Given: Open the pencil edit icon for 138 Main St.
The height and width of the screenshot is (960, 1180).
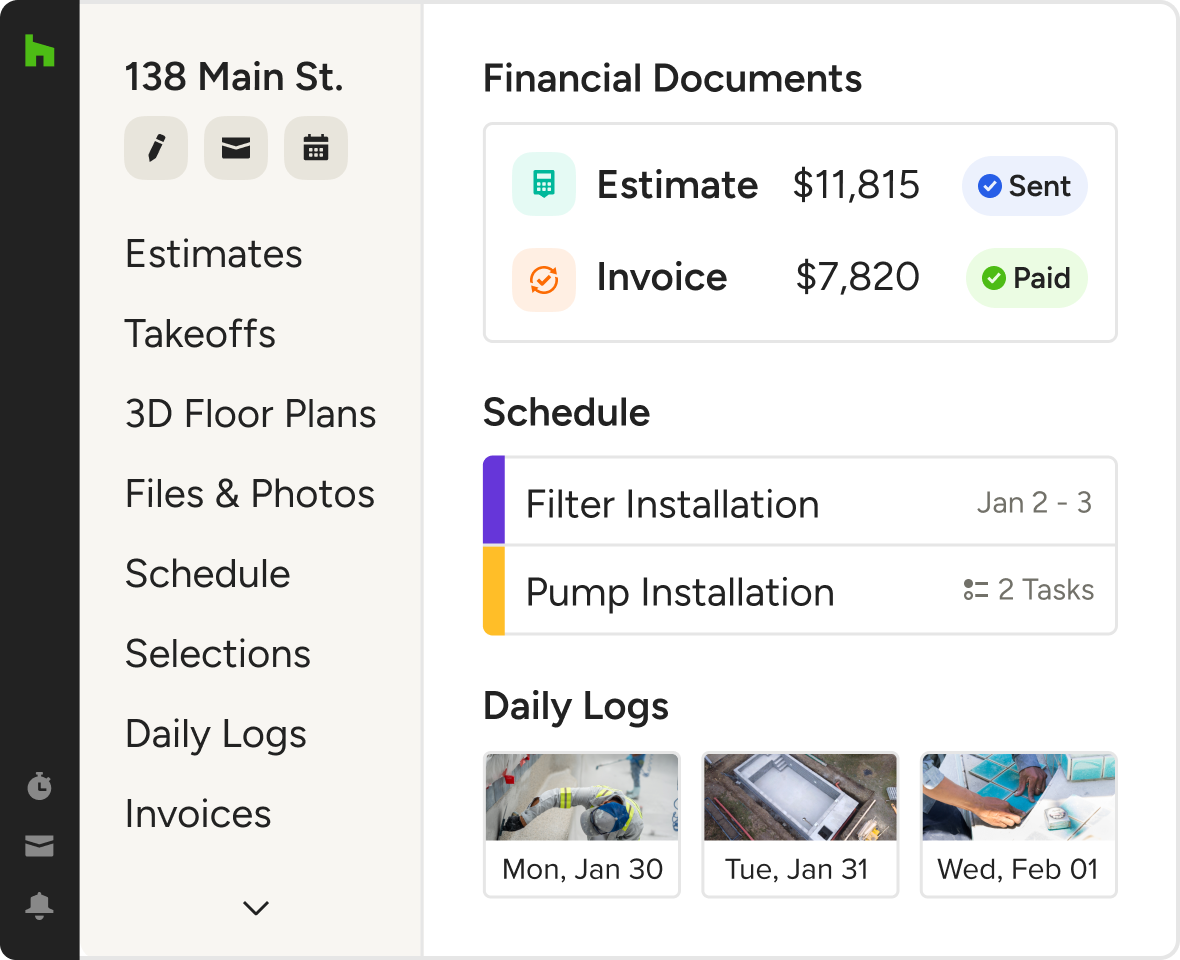Looking at the screenshot, I should point(155,148).
